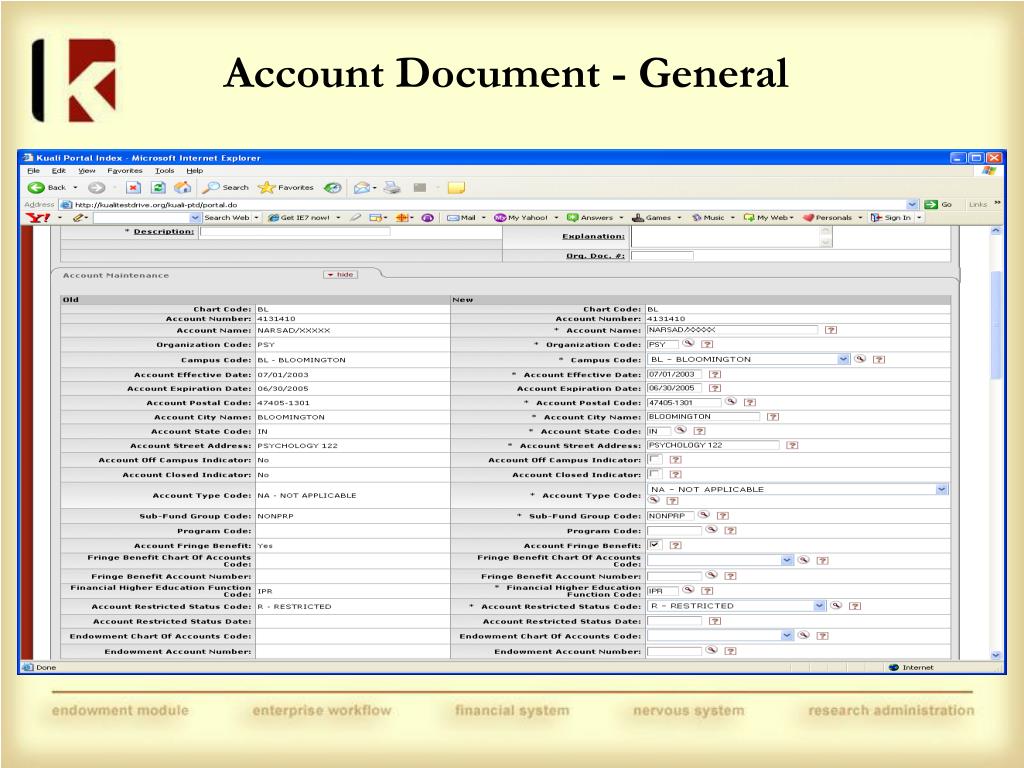Viewport: 1024px width, 768px height.
Task: Click the Account Expiration Date input field
Action: (x=675, y=388)
